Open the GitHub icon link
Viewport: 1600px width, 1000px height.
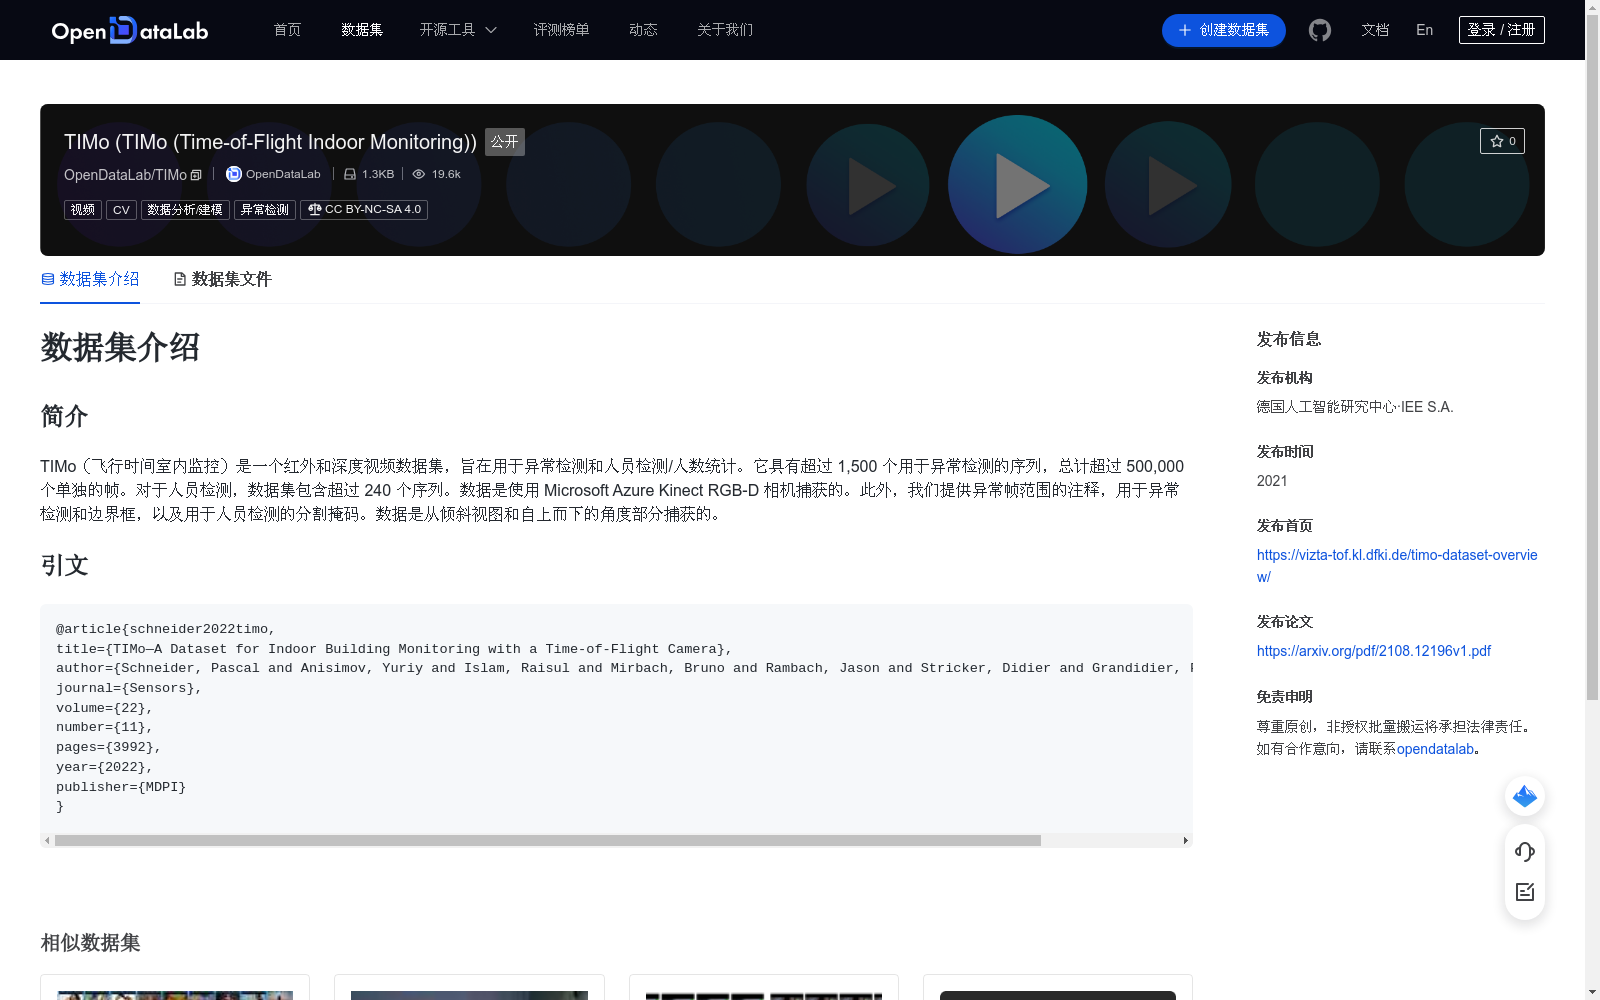(x=1320, y=30)
